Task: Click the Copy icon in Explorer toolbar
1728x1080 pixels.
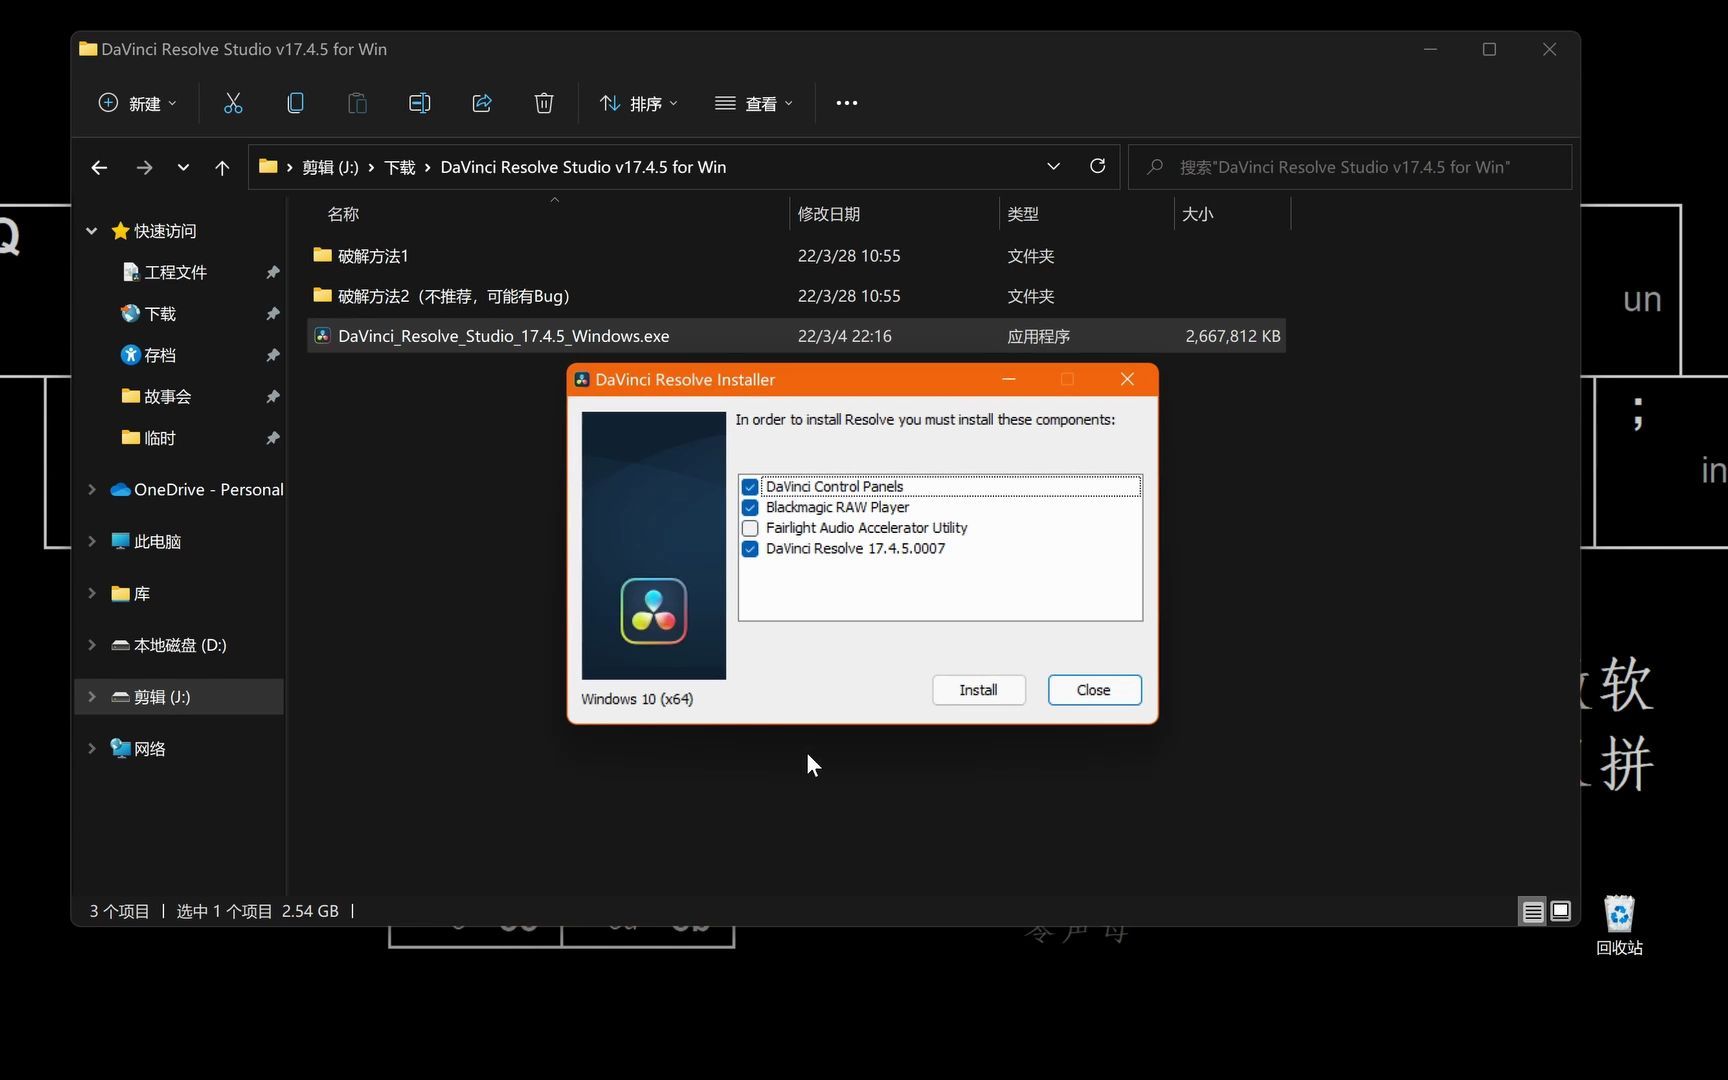Action: click(295, 103)
